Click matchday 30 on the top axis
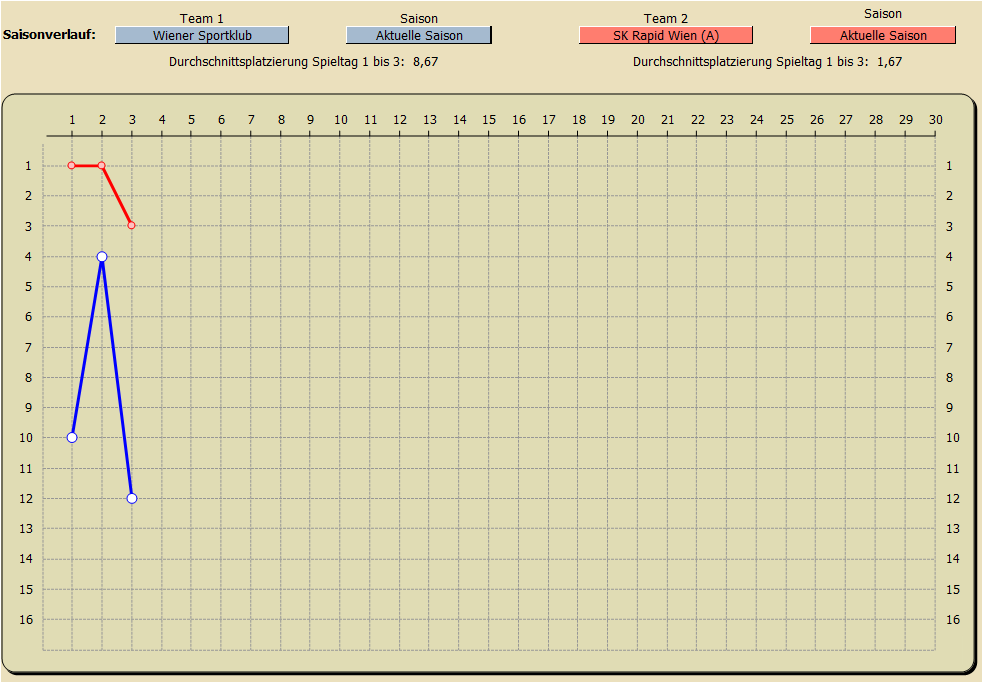Screen dimensions: 983x683 pyautogui.click(x=935, y=119)
